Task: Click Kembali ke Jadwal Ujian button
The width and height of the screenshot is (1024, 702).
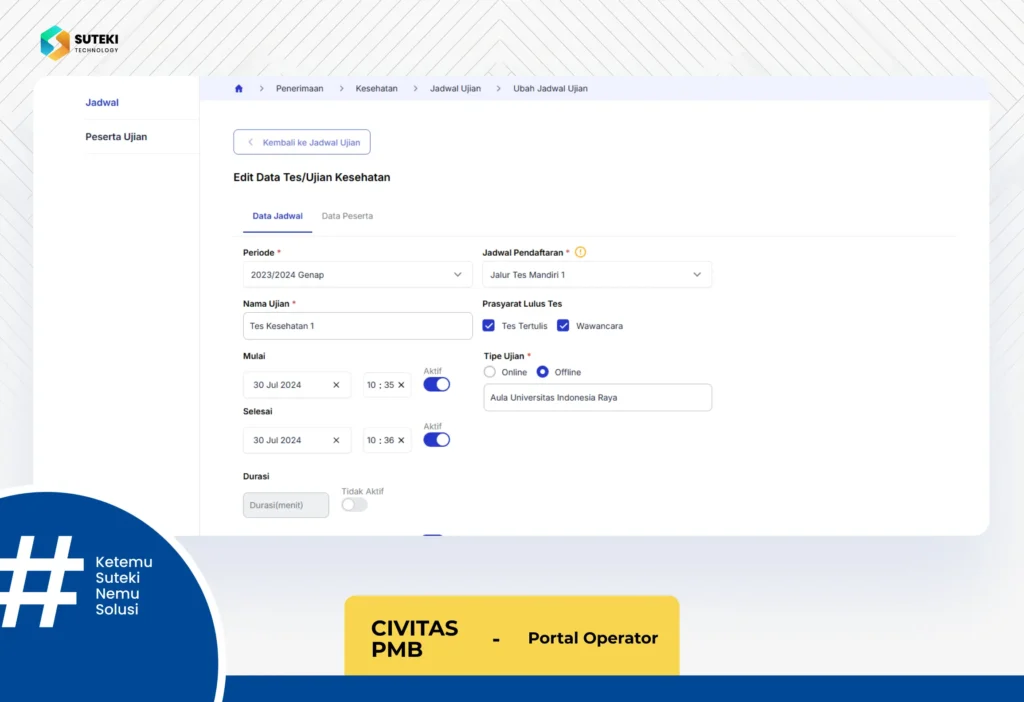Action: [302, 142]
